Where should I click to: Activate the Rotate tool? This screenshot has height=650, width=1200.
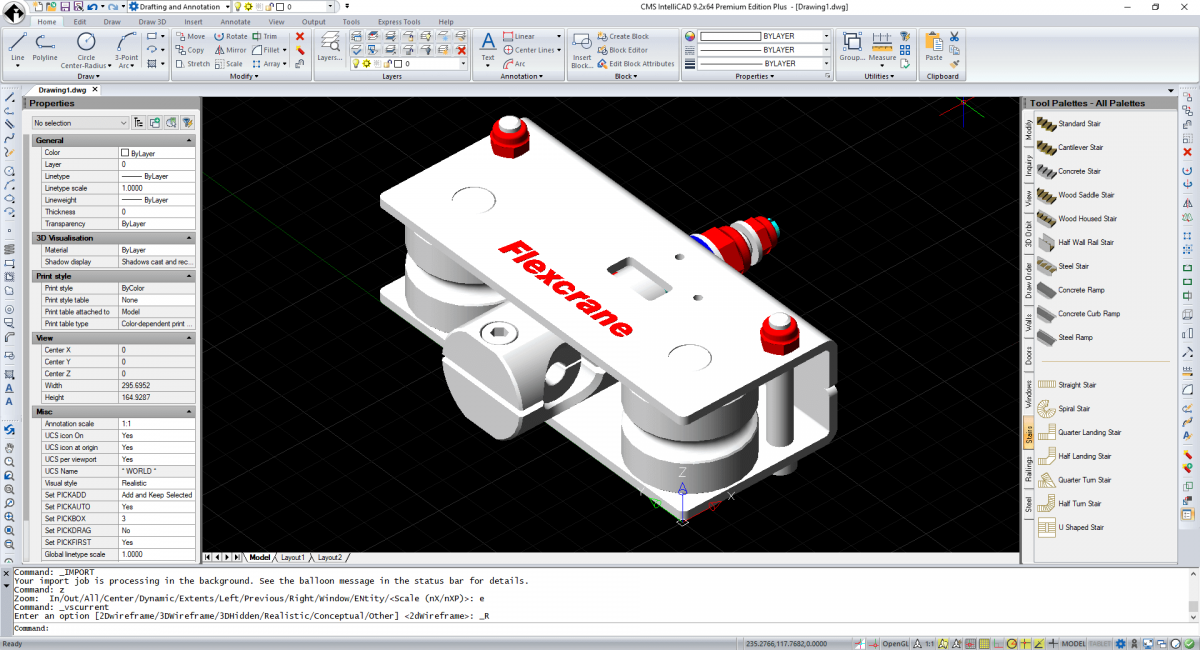click(x=231, y=36)
